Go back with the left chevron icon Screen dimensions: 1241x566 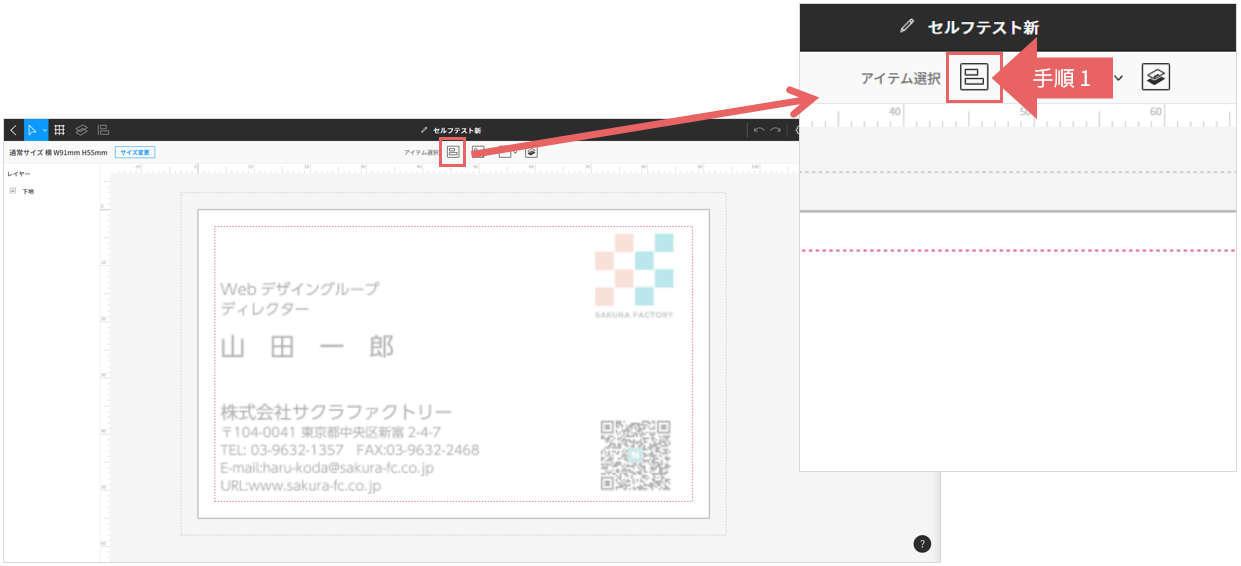[13, 130]
